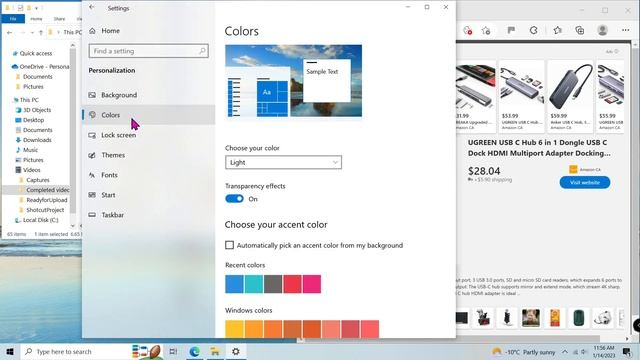Open Quick access in File Explorer

(x=36, y=53)
